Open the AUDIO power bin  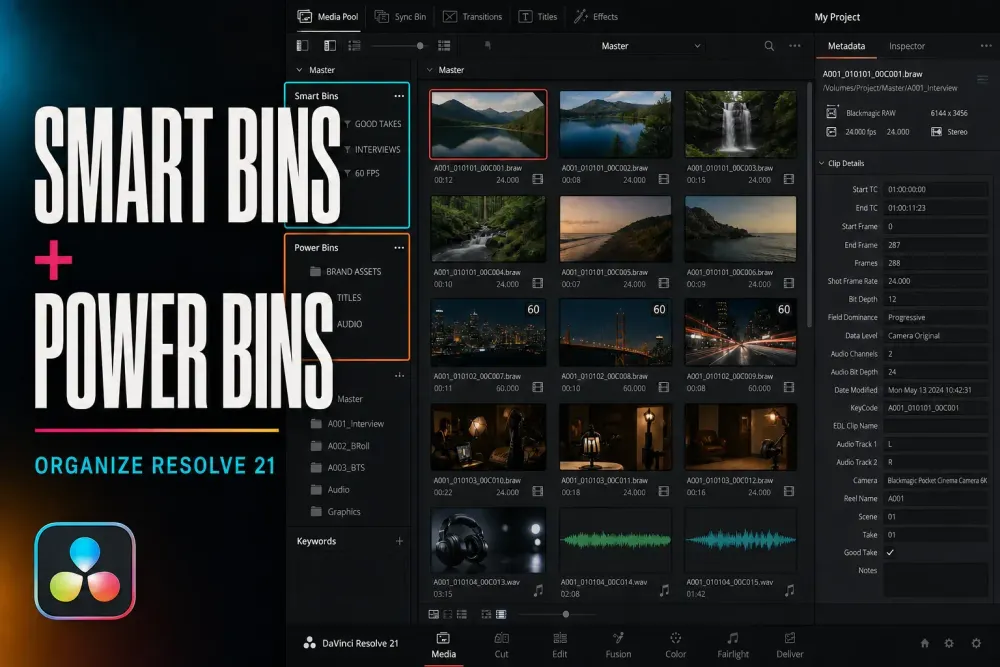pyautogui.click(x=349, y=324)
